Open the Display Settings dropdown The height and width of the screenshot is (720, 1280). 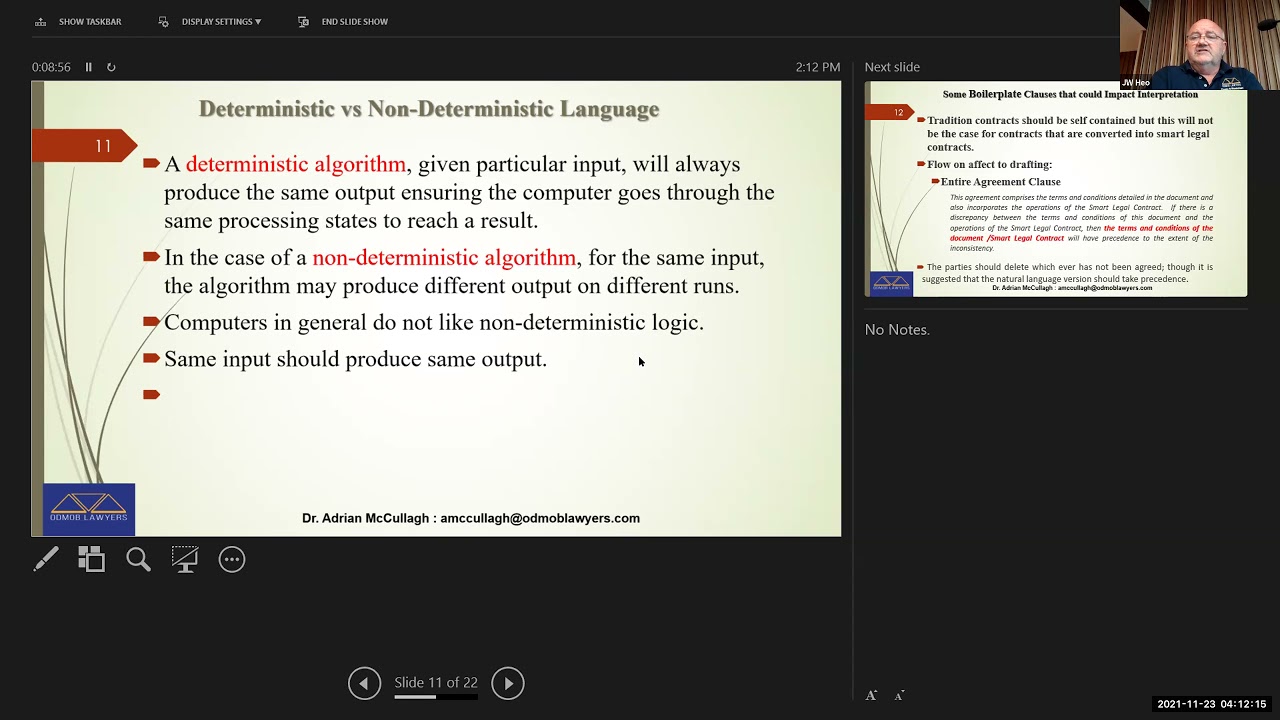click(210, 21)
